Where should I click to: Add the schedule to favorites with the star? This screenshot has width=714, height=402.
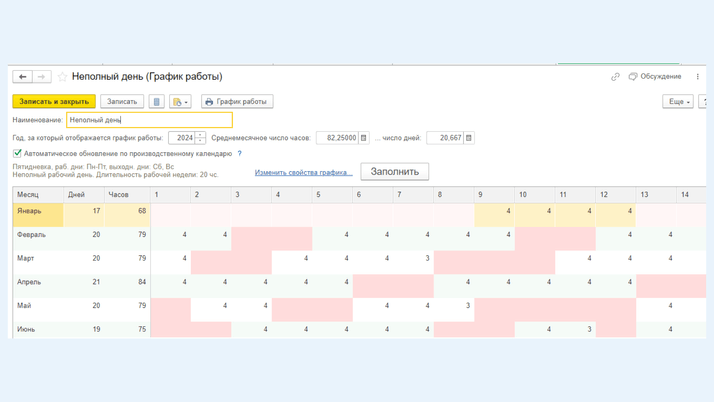click(62, 77)
